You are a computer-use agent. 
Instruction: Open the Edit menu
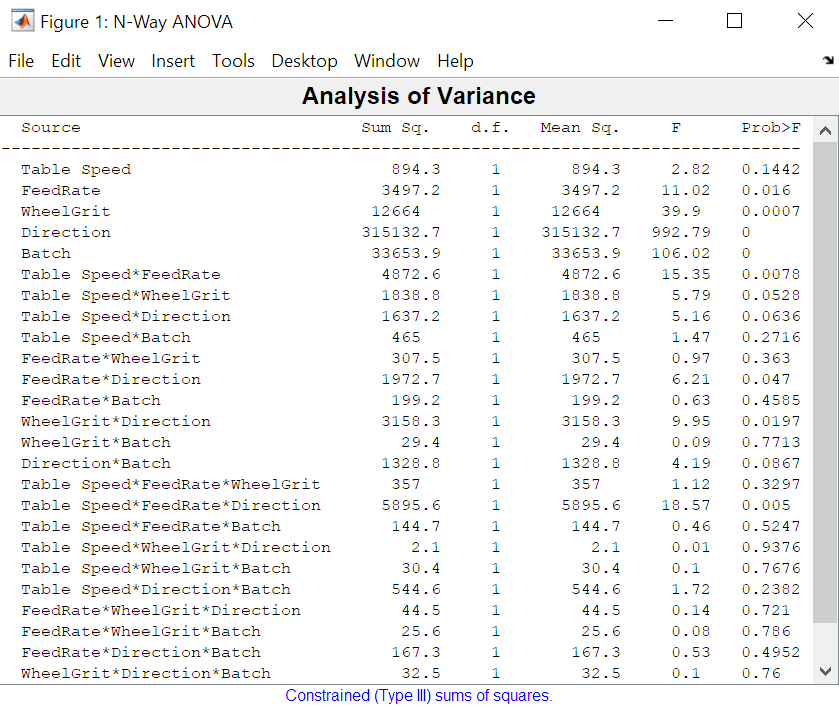click(x=65, y=61)
